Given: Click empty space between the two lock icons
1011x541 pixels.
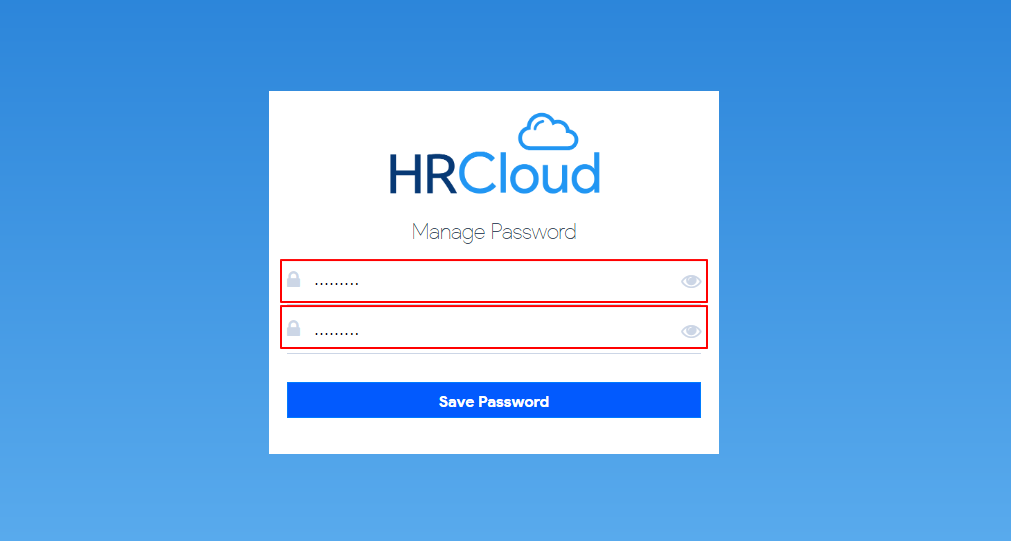Looking at the screenshot, I should tap(293, 304).
